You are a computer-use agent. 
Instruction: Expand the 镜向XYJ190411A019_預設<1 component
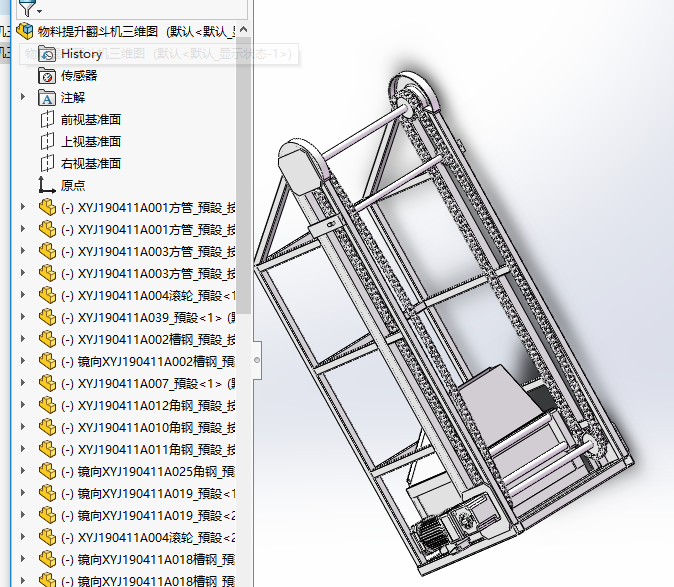[x=23, y=493]
